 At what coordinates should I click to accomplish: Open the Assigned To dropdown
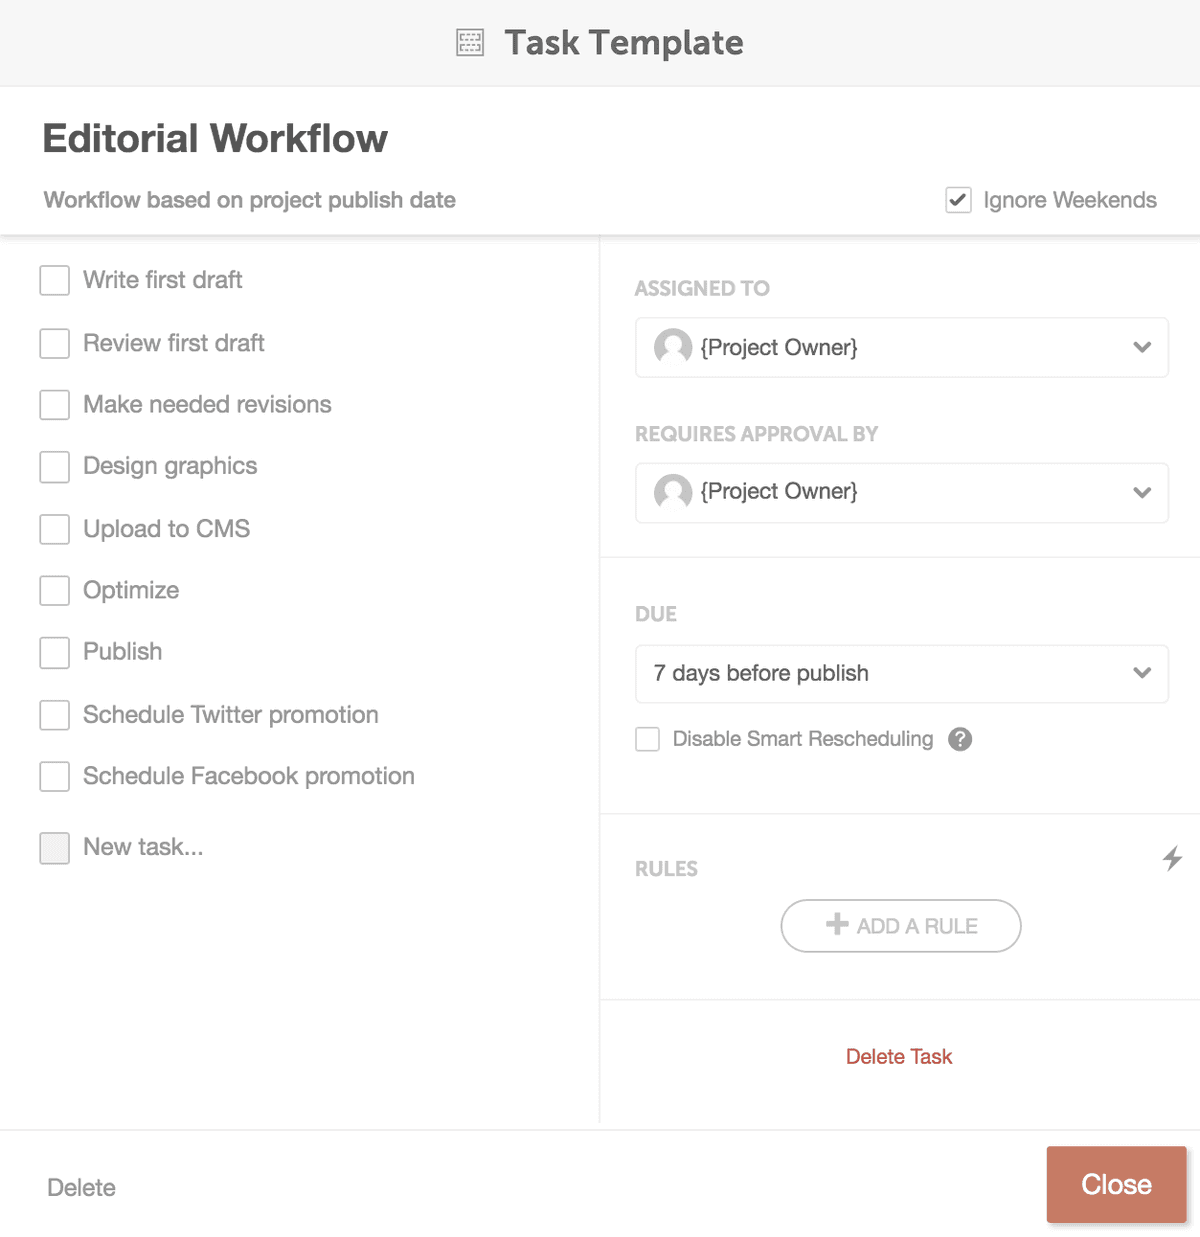point(901,347)
